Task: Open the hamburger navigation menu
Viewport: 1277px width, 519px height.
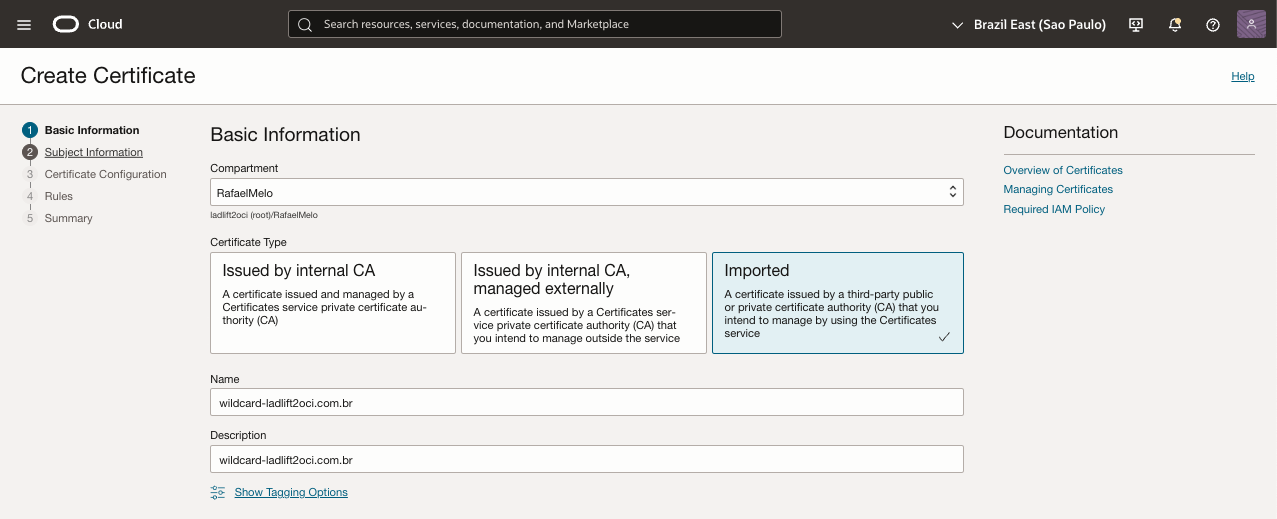Action: [x=24, y=24]
